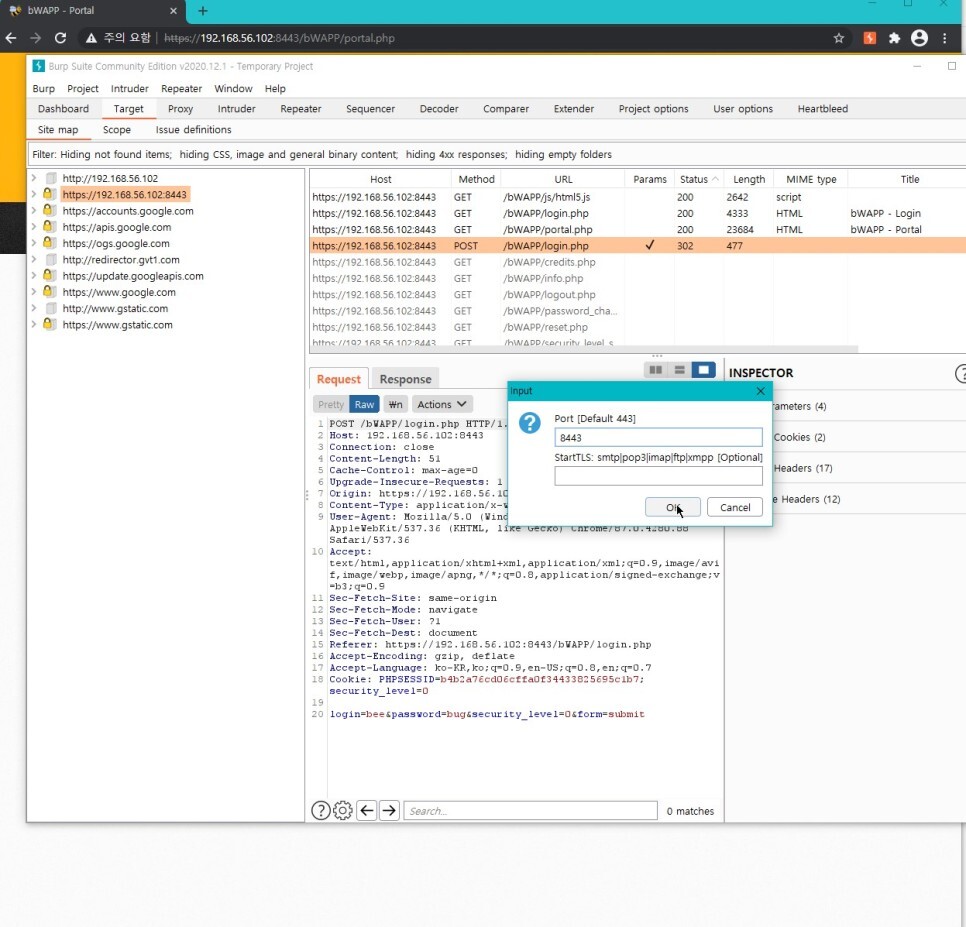Expand the https://192.168.56.102:8443 tree node
The height and width of the screenshot is (927, 966).
(34, 194)
